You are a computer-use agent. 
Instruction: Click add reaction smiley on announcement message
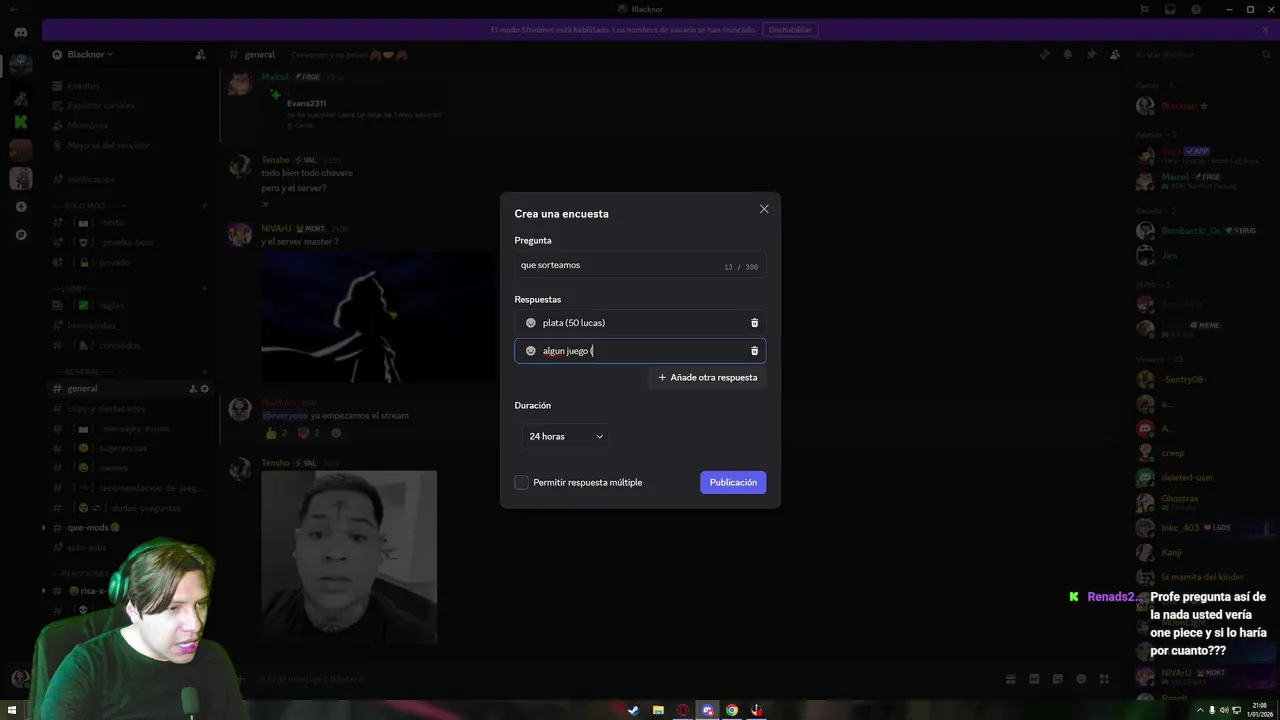point(336,433)
